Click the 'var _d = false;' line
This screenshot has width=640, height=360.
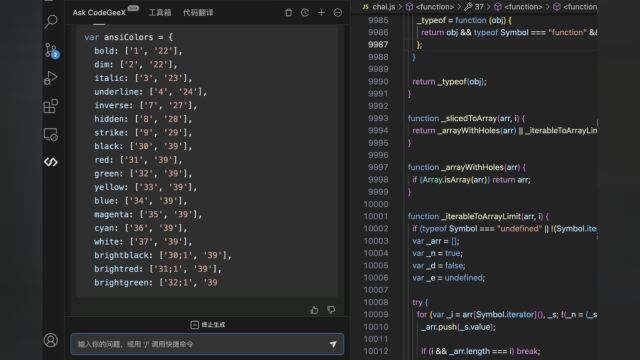[438, 265]
